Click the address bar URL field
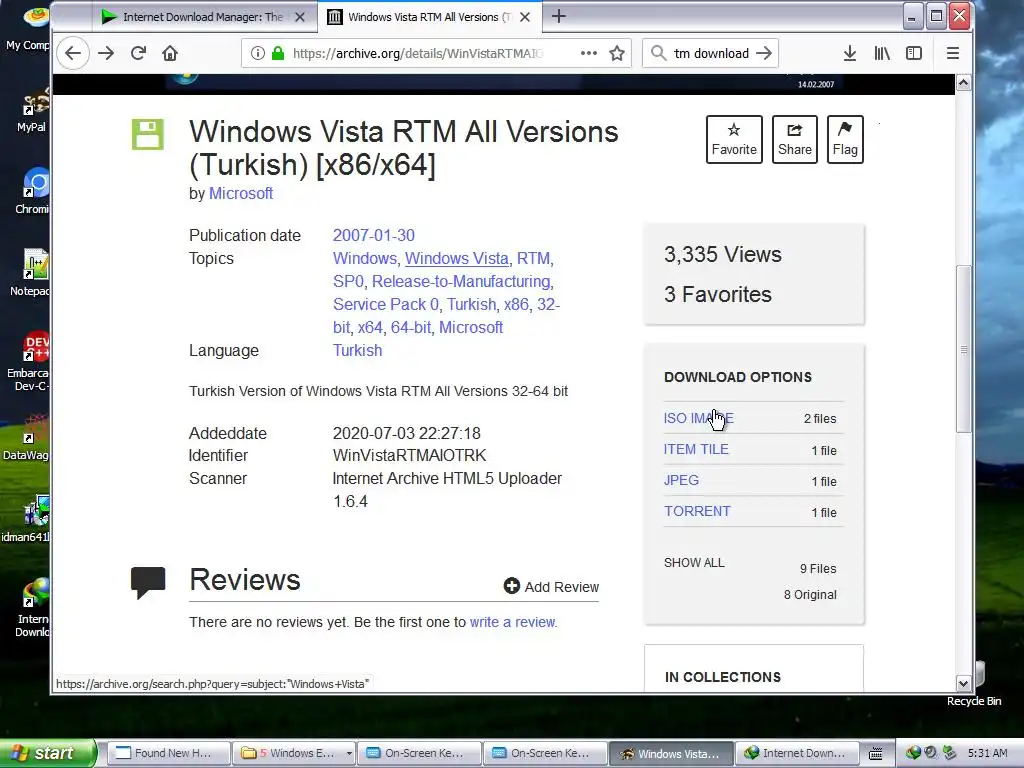Image resolution: width=1024 pixels, height=768 pixels. (x=418, y=54)
